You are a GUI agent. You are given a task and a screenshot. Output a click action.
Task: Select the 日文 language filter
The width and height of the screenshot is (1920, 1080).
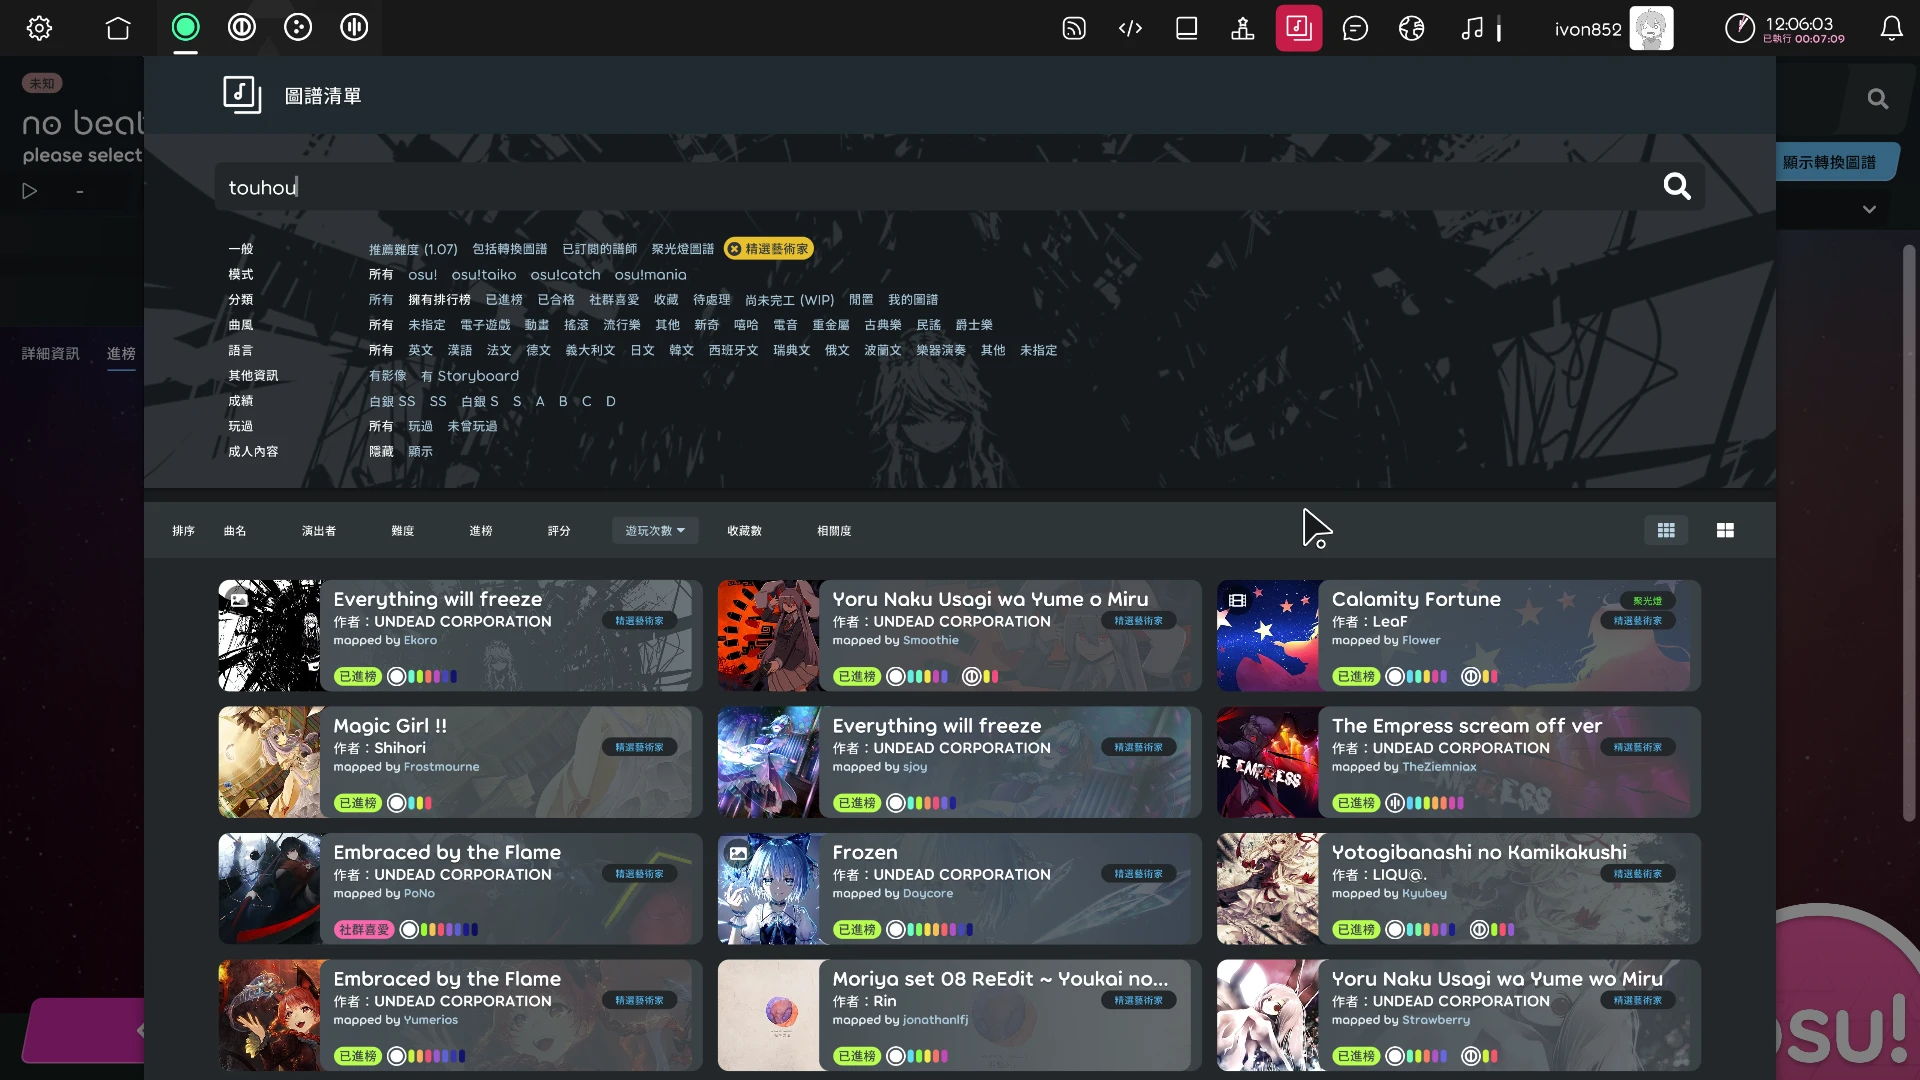tap(642, 350)
